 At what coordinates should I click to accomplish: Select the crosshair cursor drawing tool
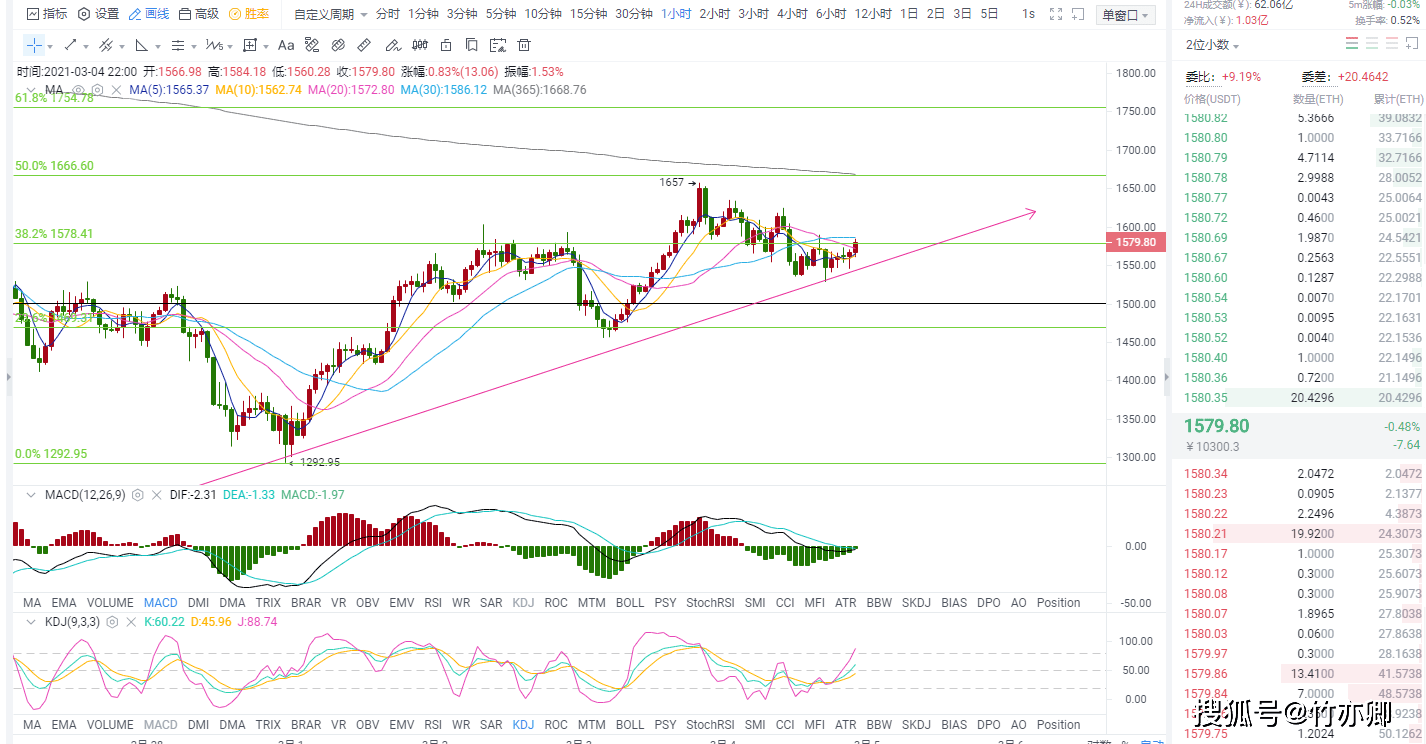point(34,45)
